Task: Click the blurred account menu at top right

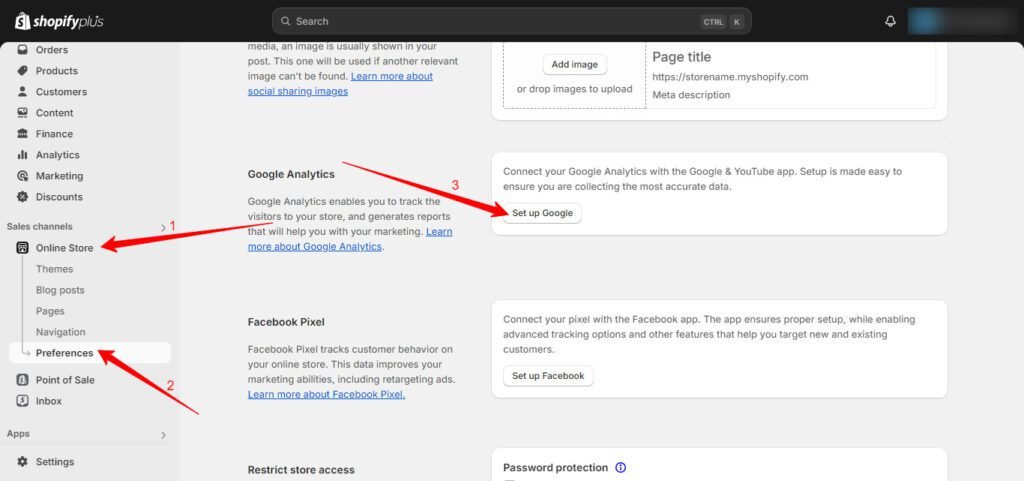Action: (960, 22)
